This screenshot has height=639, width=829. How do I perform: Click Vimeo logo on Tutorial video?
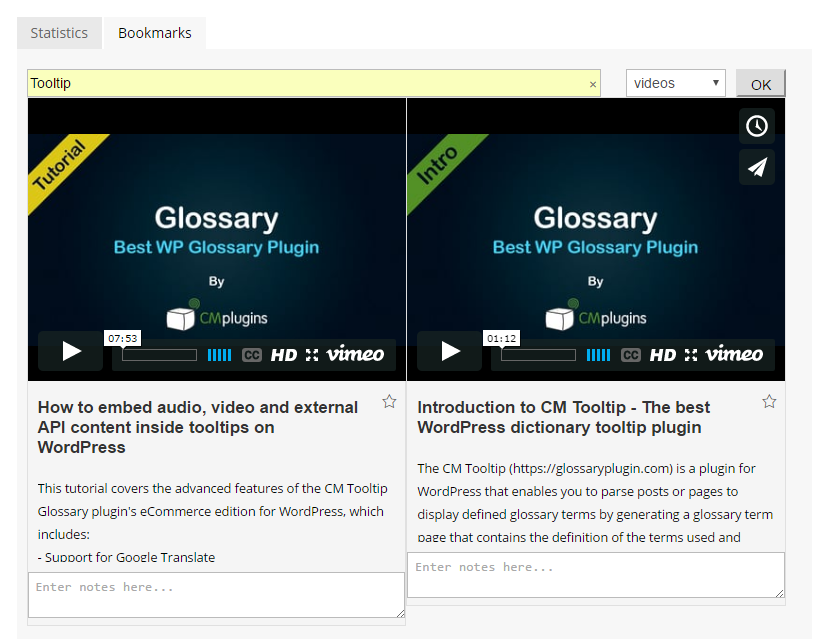[355, 354]
